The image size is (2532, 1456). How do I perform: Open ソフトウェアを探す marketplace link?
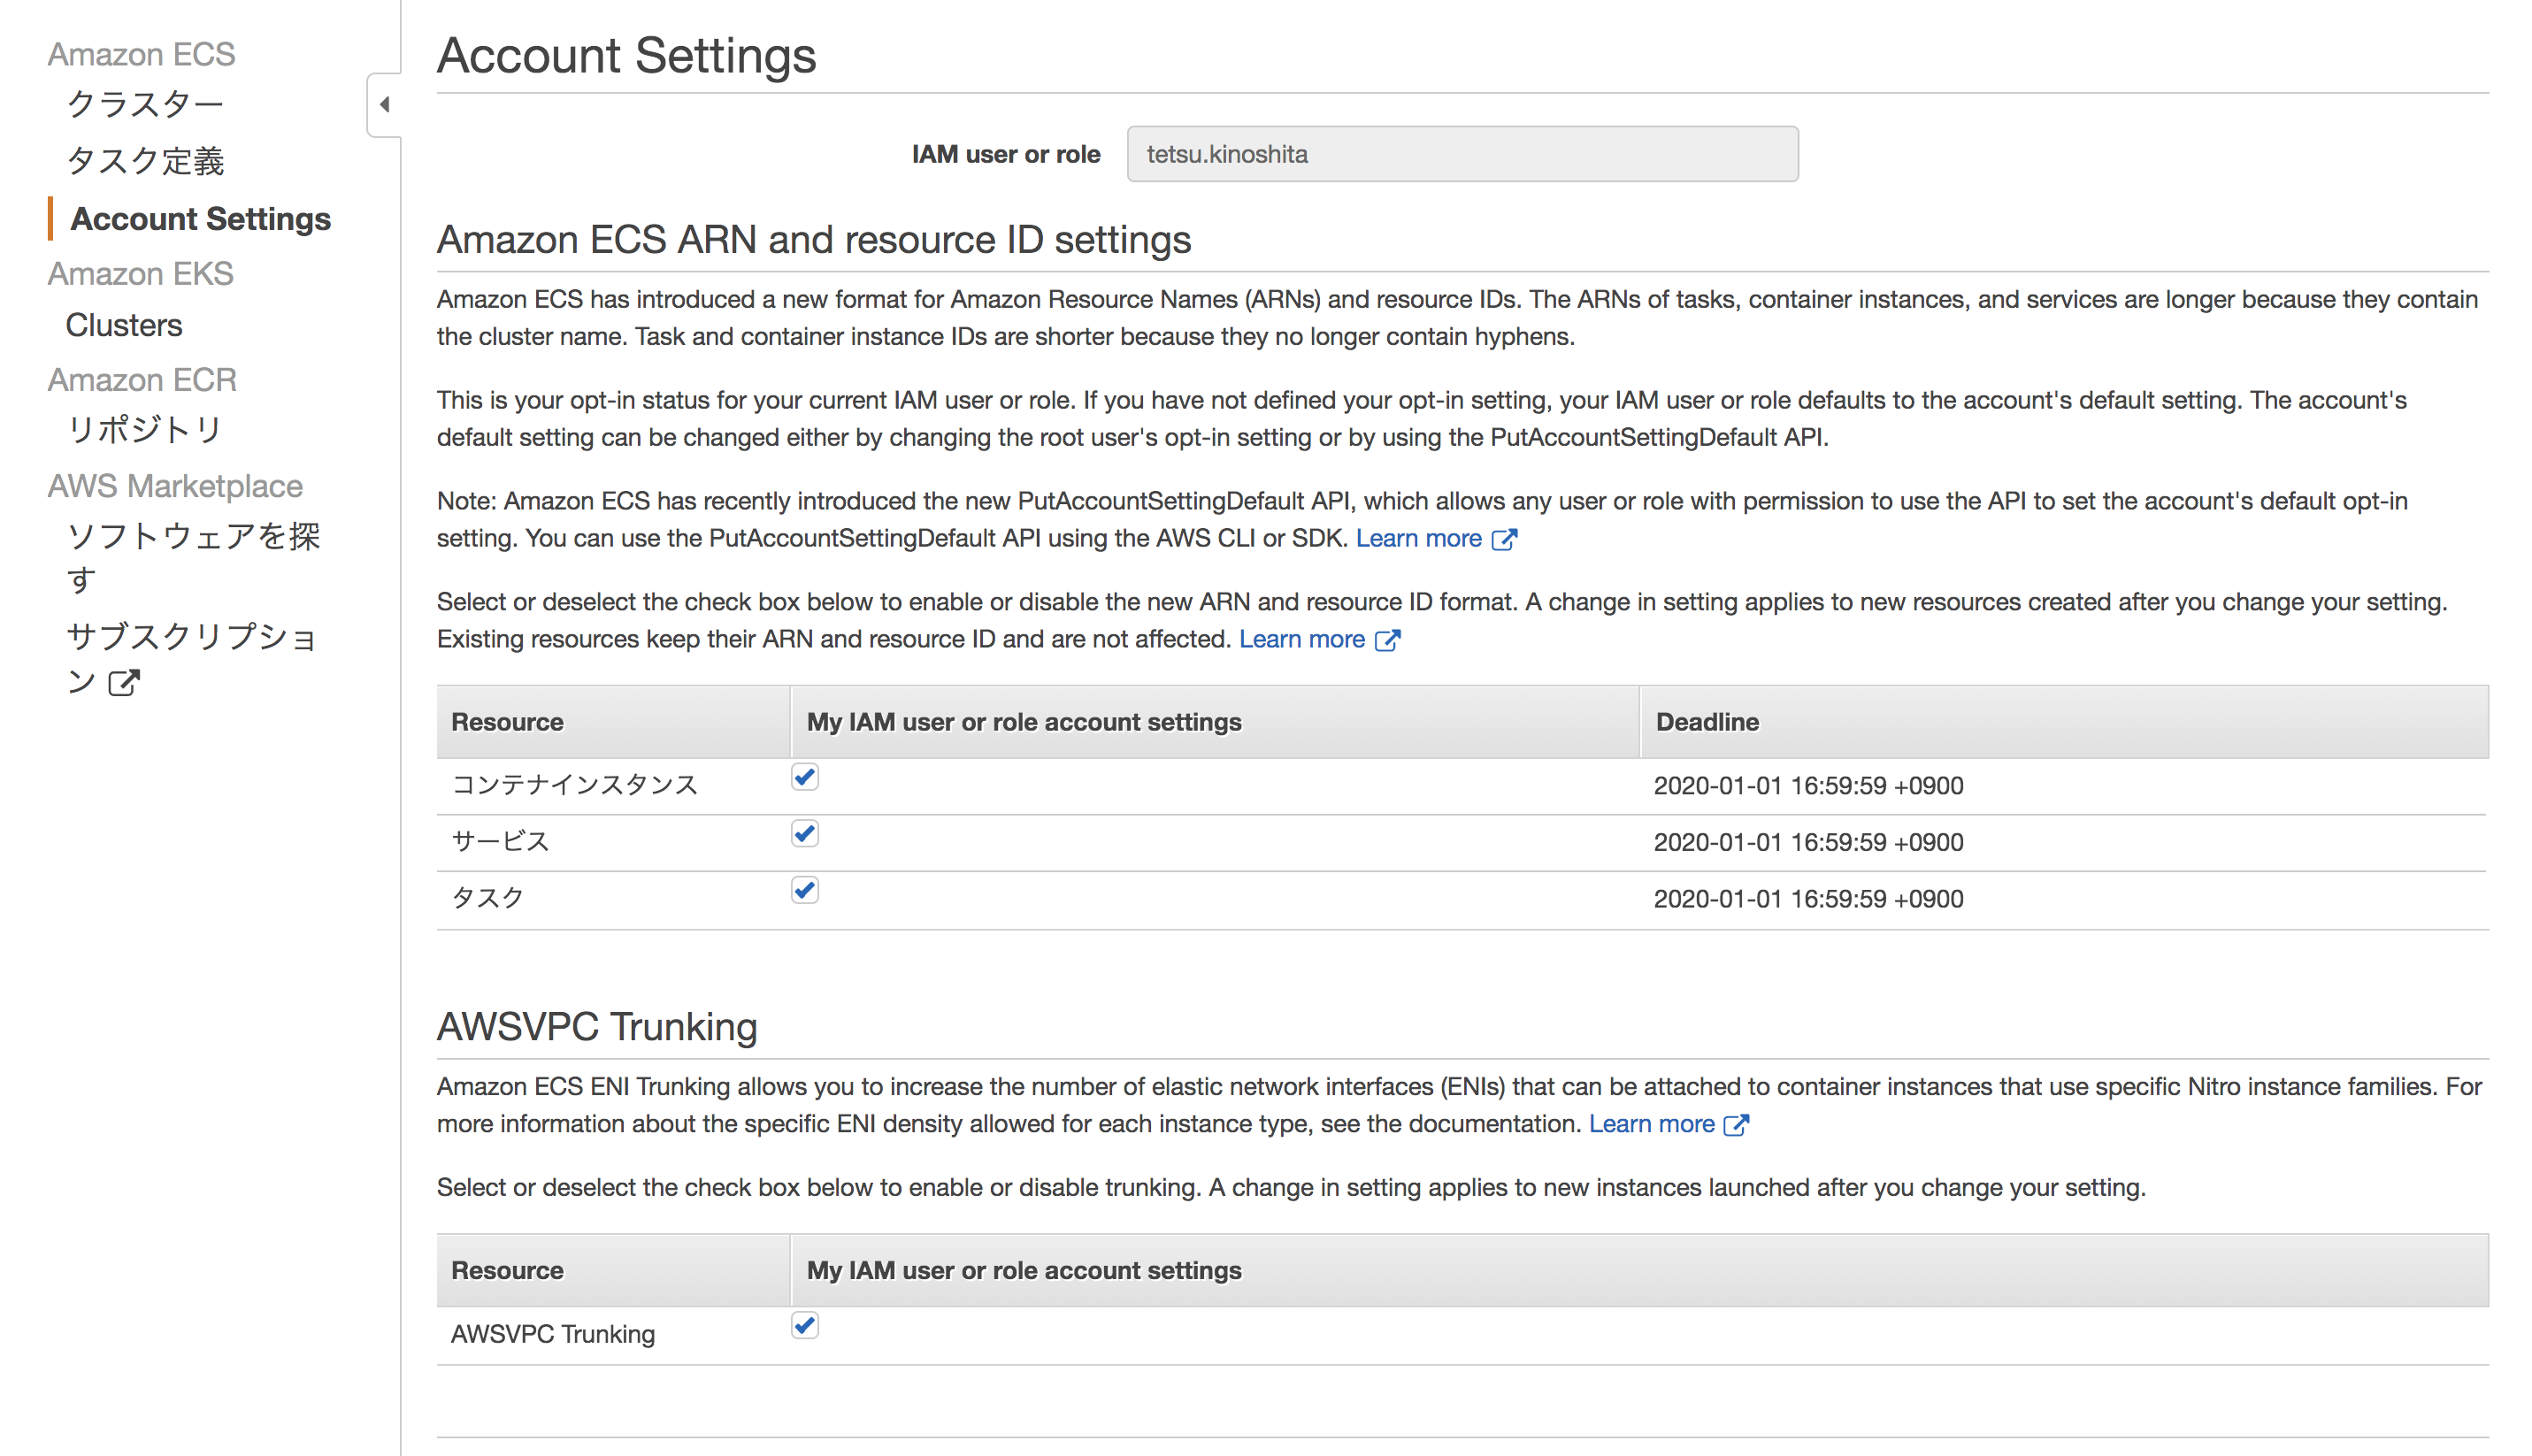click(192, 537)
